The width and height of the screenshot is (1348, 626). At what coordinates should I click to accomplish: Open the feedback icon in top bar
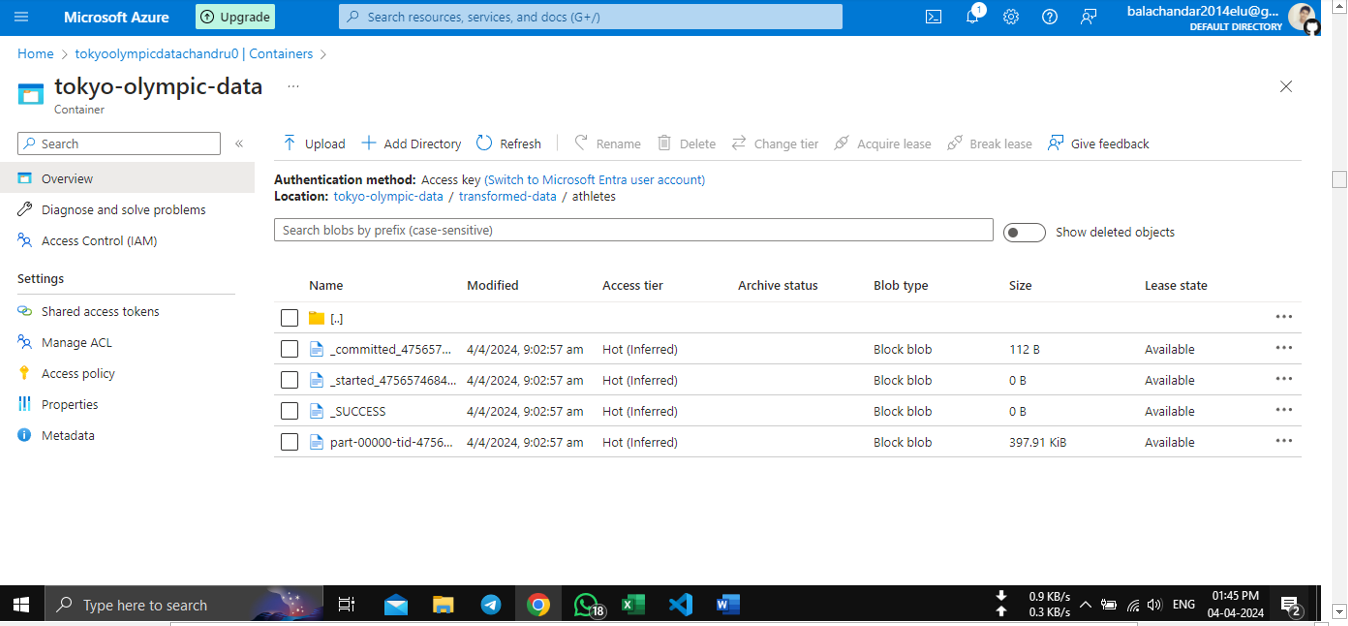point(1088,17)
